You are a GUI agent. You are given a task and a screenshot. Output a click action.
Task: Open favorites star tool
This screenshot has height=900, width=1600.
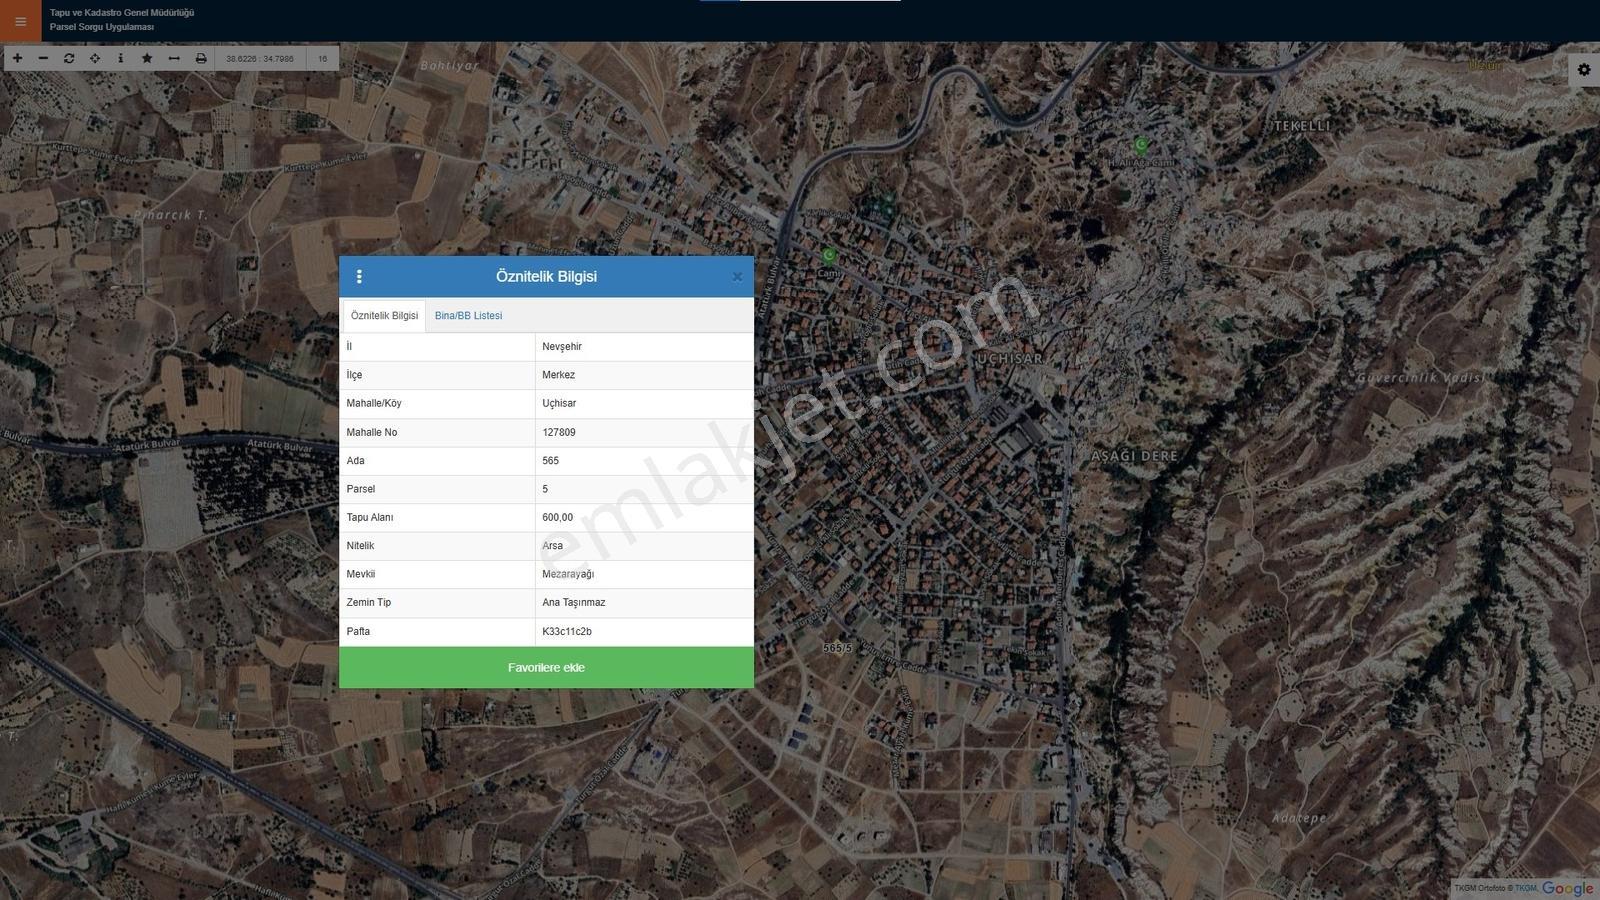[x=147, y=58]
